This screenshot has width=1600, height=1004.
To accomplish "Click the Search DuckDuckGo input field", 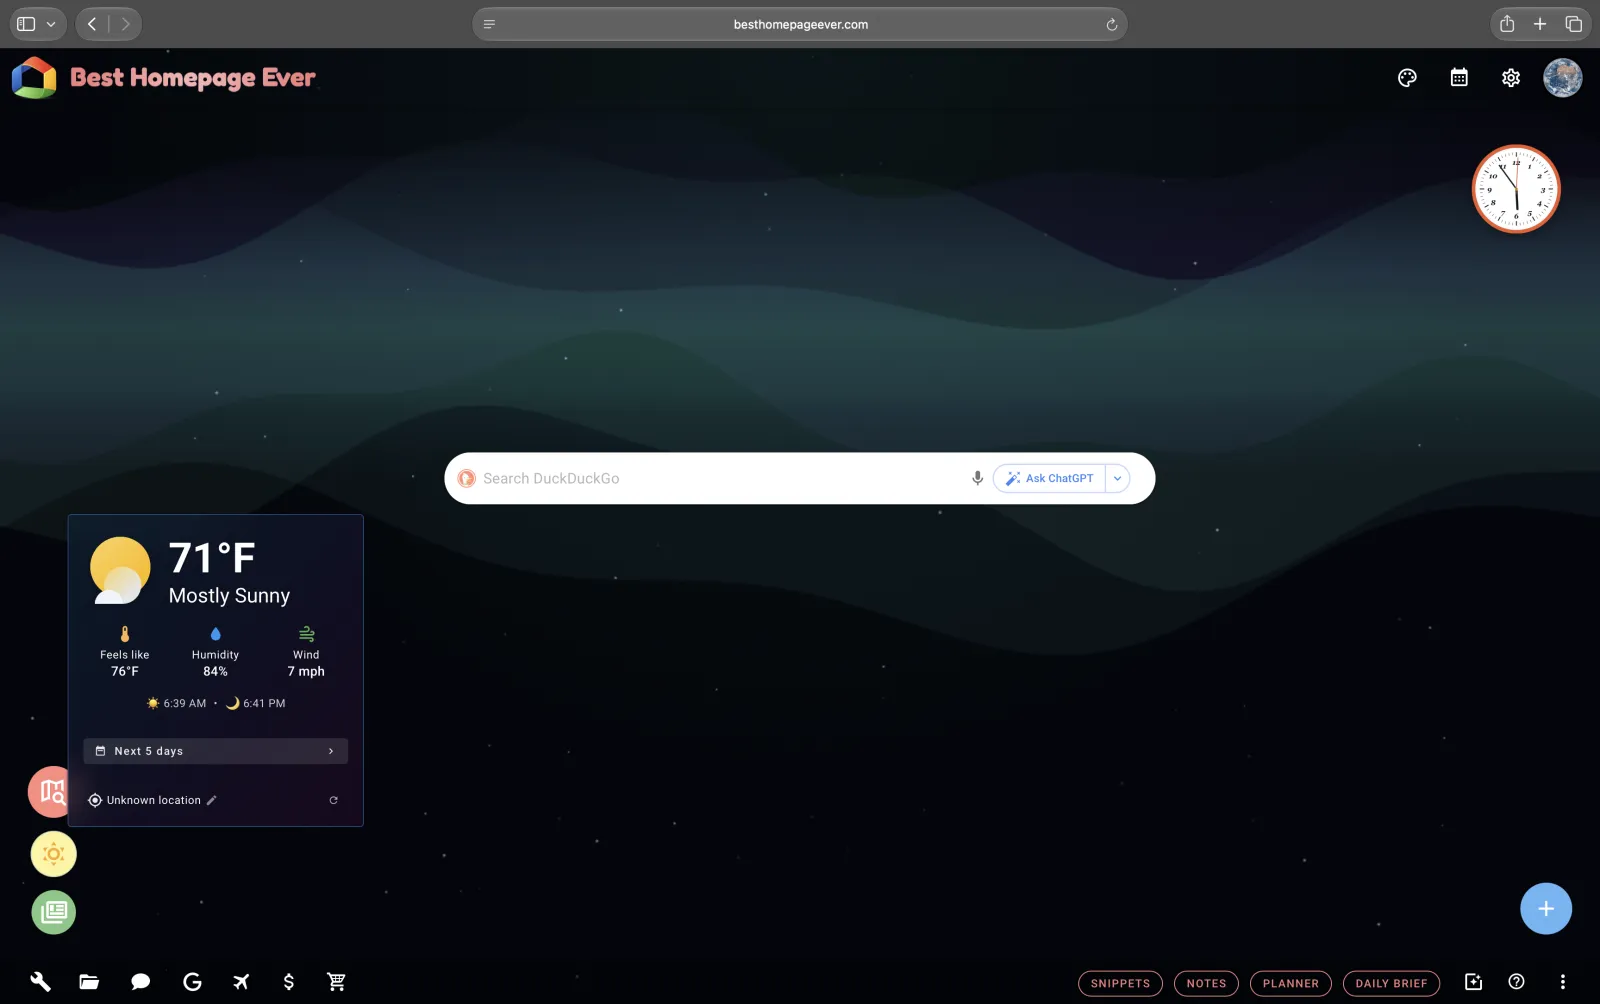I will coord(720,478).
